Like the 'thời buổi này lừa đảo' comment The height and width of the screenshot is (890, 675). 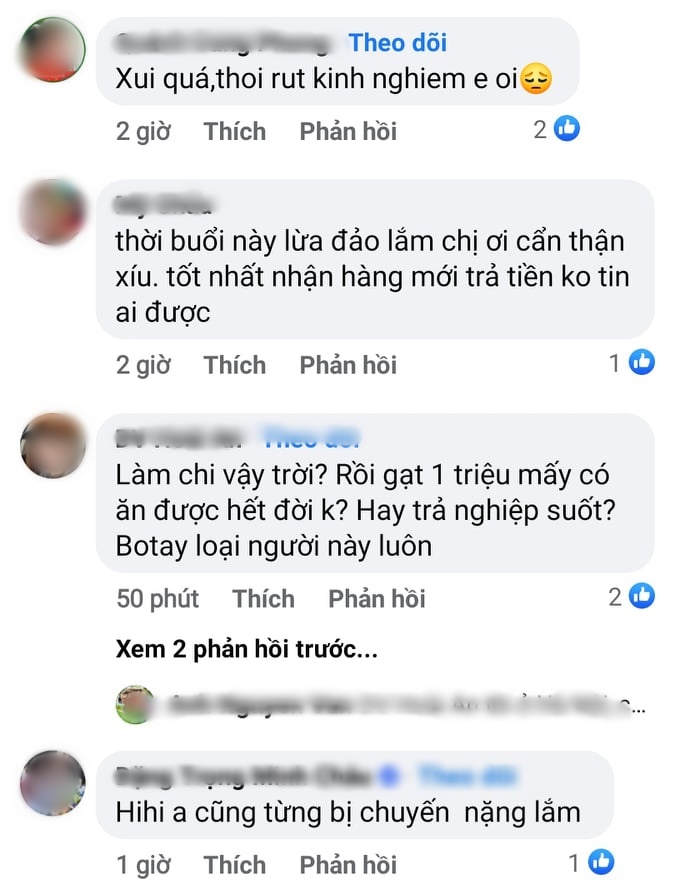(234, 365)
